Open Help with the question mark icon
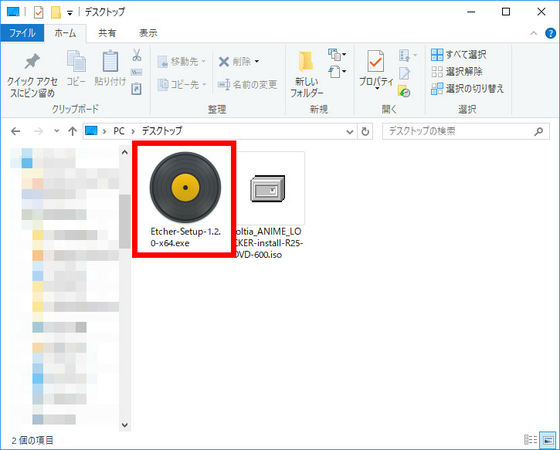Screen dimensions: 560x450 550,33
